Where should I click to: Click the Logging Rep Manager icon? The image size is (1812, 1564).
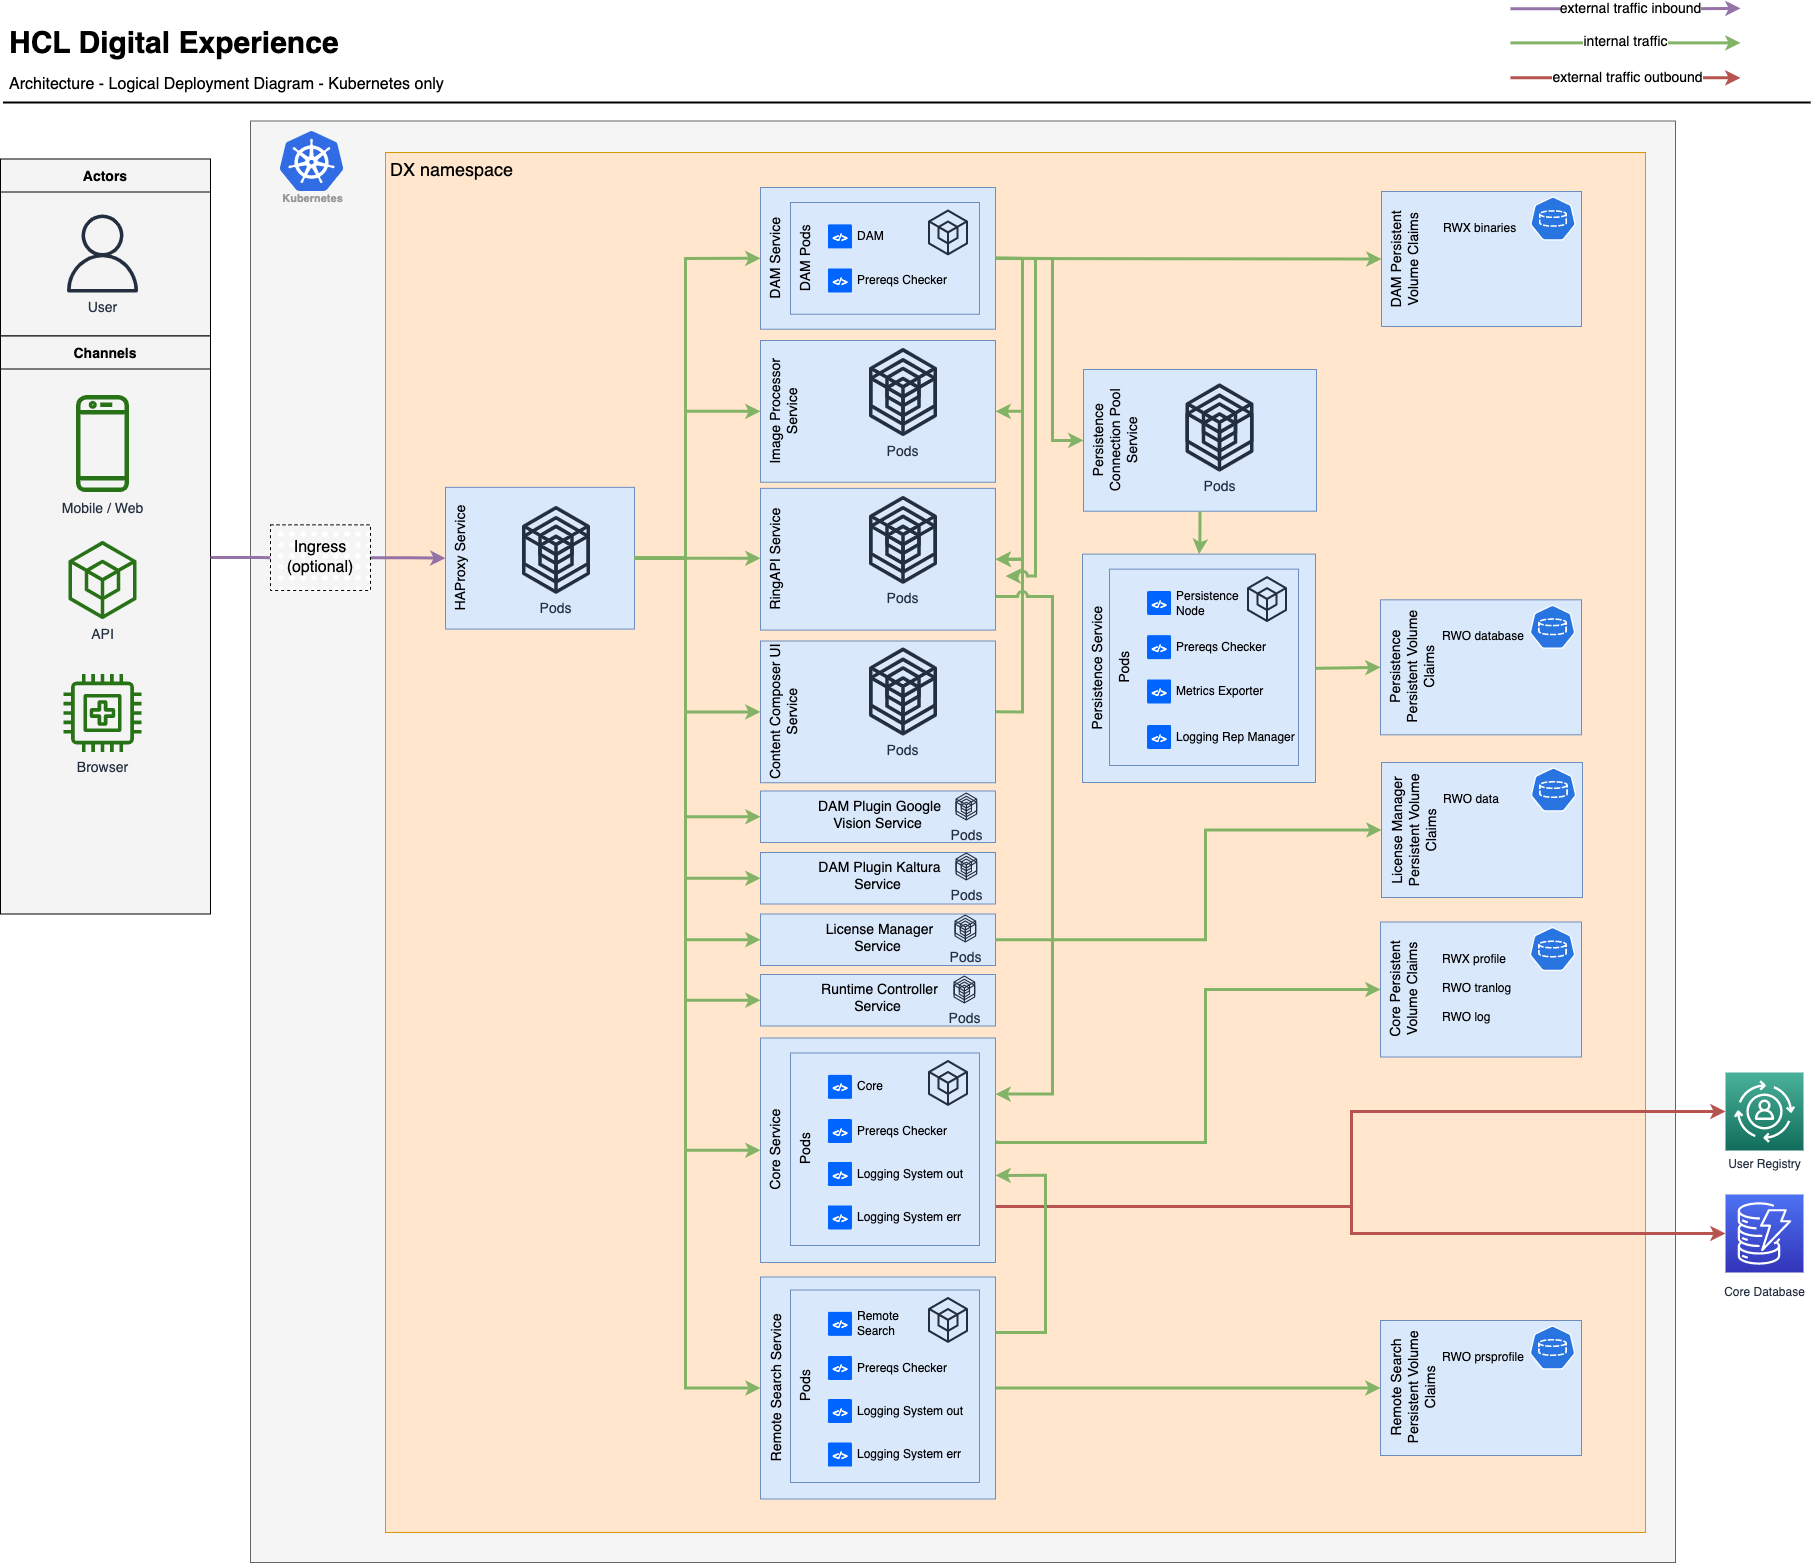pos(1158,737)
